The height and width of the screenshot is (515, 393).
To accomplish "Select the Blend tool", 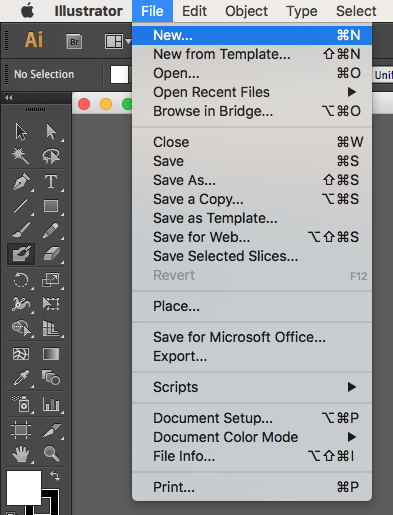I will (51, 378).
